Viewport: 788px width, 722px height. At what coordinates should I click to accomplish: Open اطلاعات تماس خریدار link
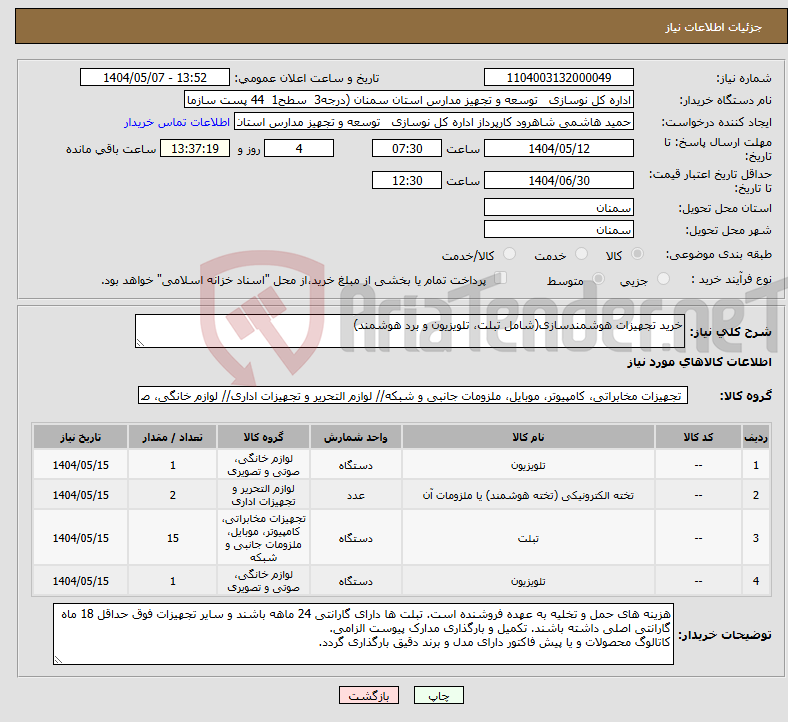tap(177, 122)
